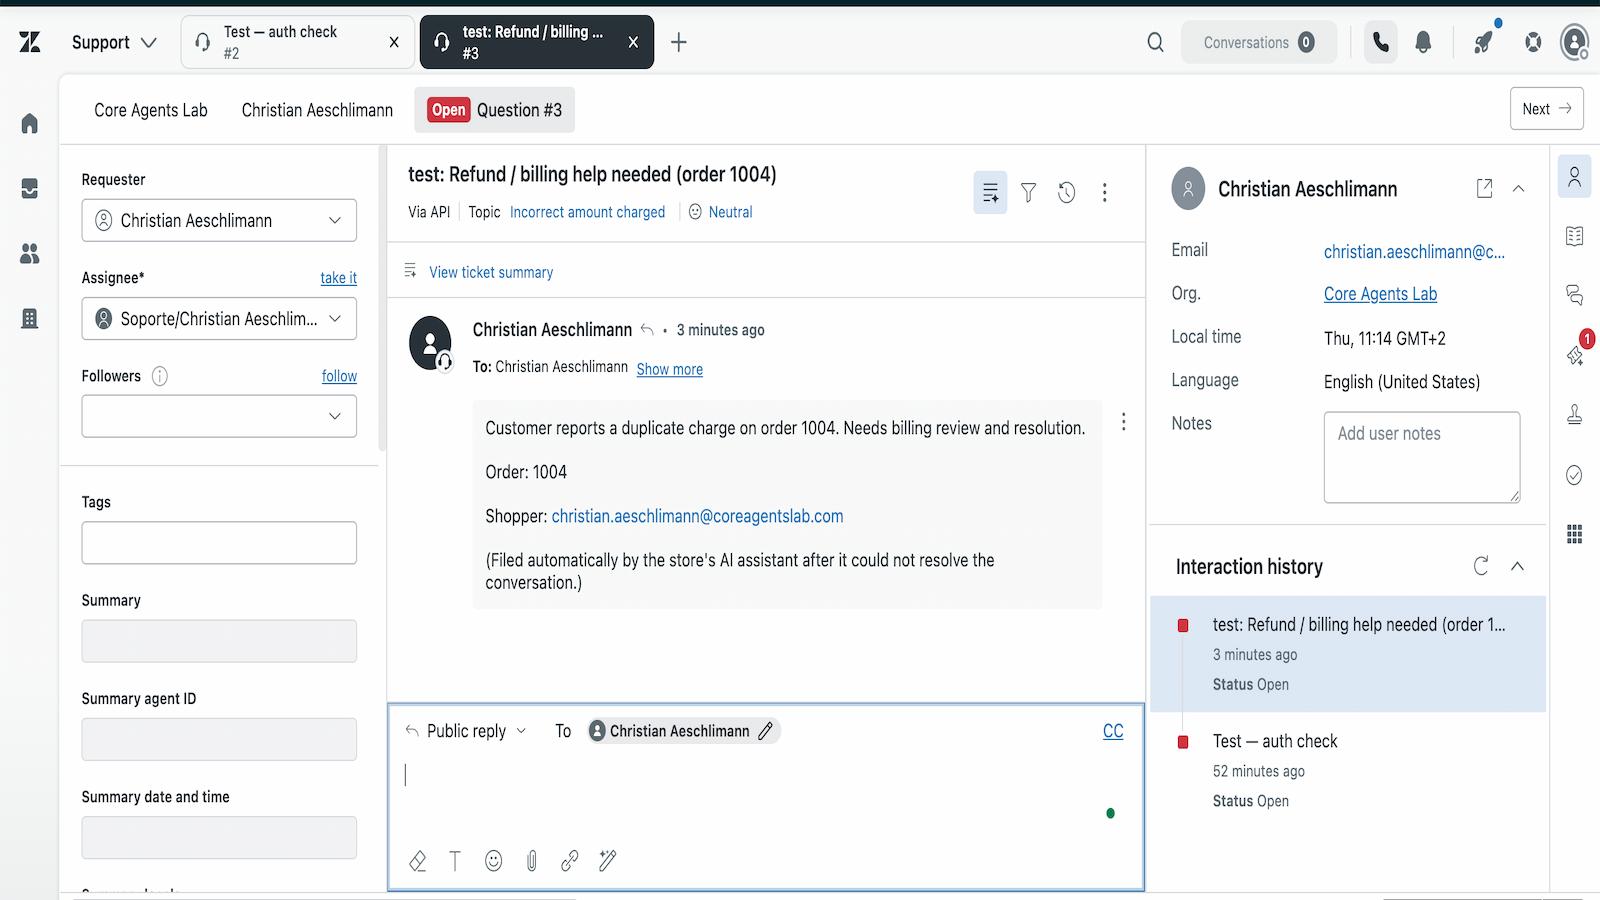Select the User context panel icon
Viewport: 1600px width, 900px height.
coord(1574,177)
